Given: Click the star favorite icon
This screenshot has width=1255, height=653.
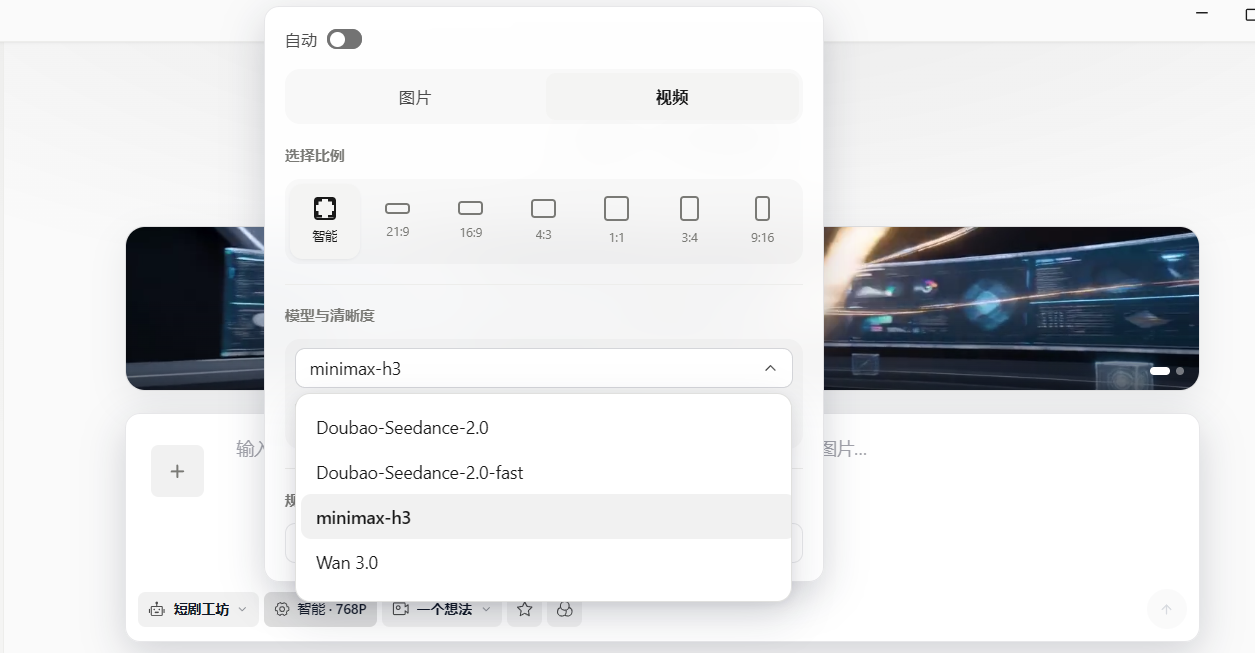Looking at the screenshot, I should (x=525, y=609).
